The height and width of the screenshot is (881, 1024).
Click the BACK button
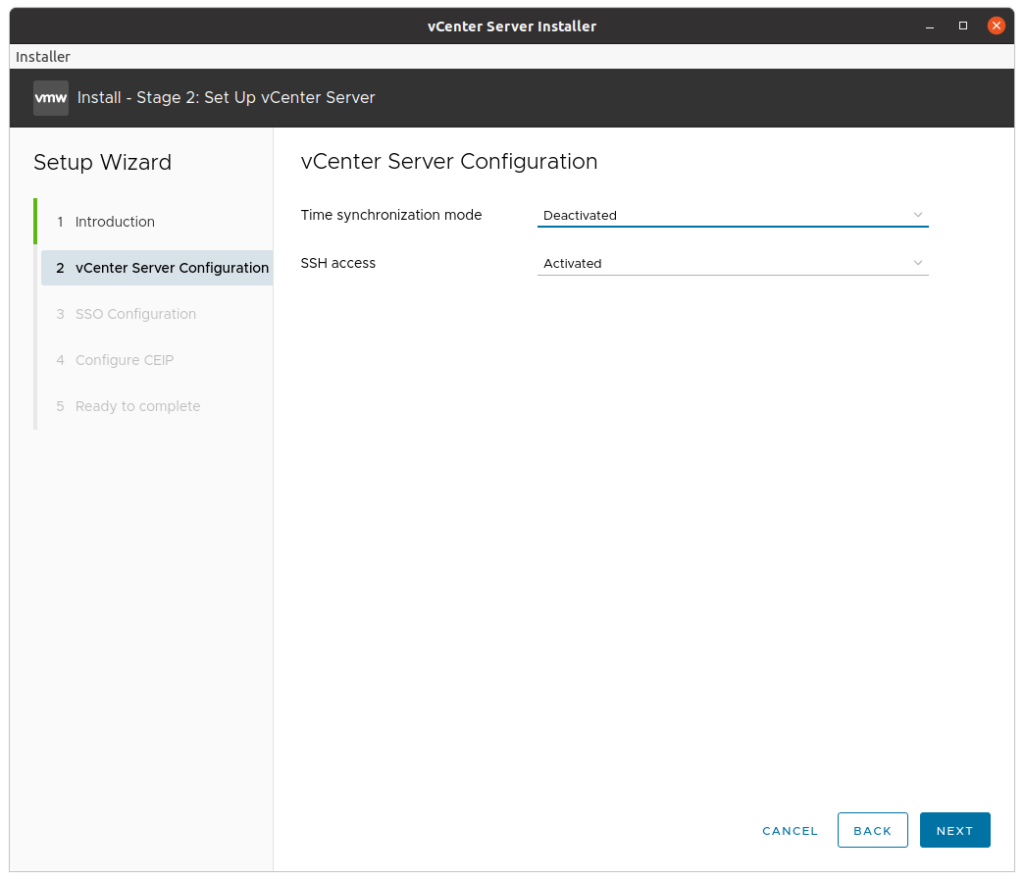click(x=872, y=830)
